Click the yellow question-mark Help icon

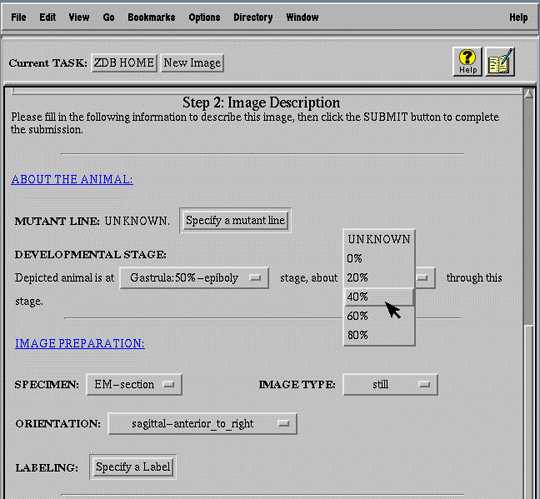(467, 62)
